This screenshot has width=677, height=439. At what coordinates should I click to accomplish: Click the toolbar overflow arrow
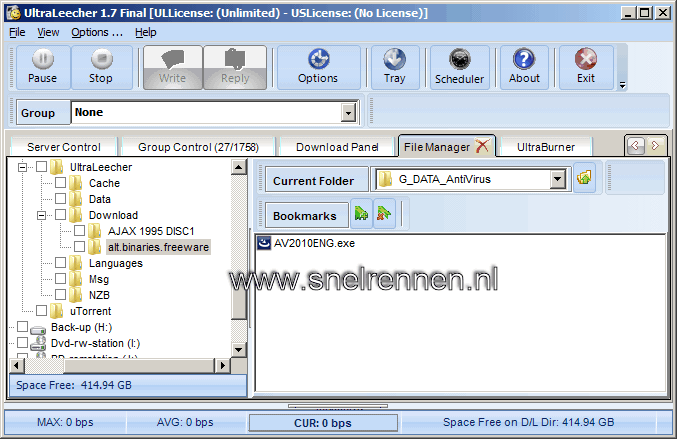[x=622, y=85]
